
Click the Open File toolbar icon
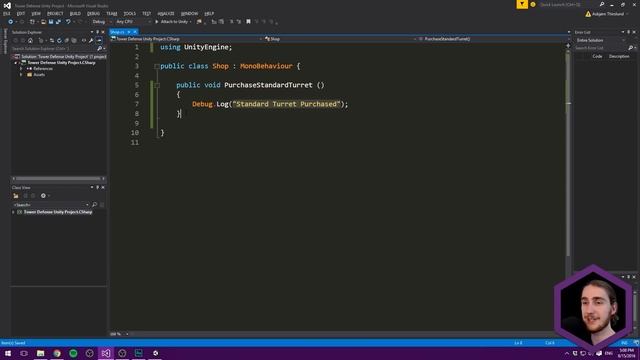pos(43,22)
